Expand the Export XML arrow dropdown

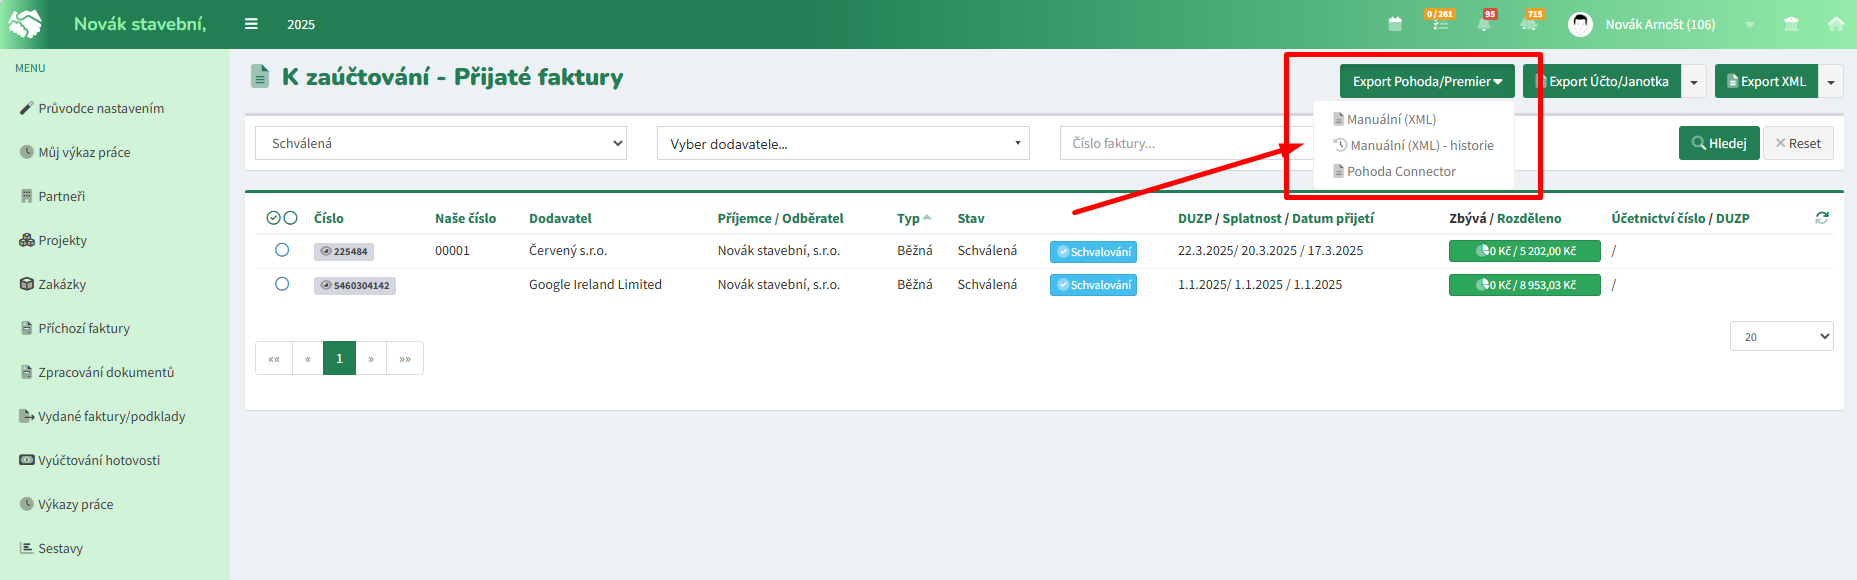pyautogui.click(x=1831, y=82)
